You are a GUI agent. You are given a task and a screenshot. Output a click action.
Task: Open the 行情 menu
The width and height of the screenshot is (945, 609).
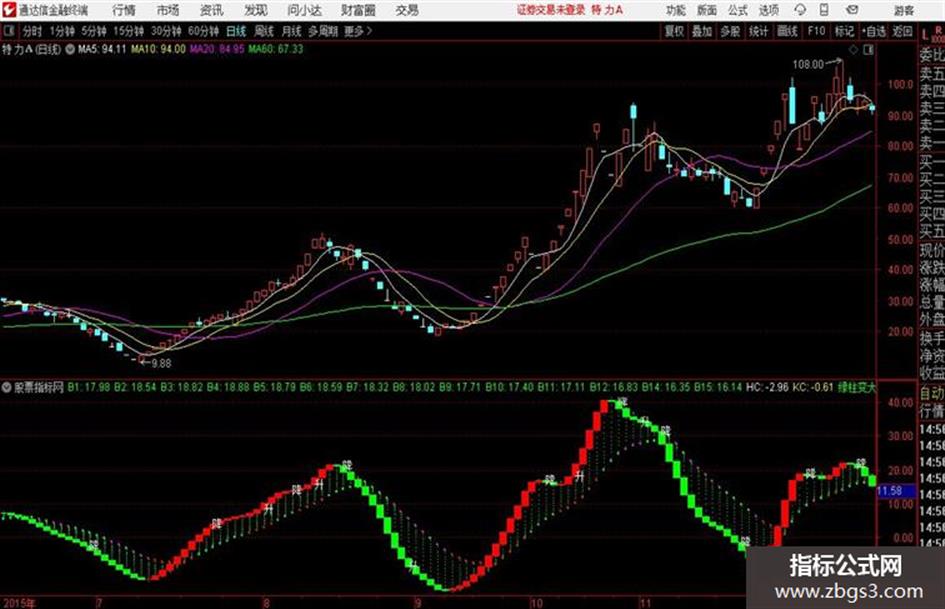coord(124,10)
